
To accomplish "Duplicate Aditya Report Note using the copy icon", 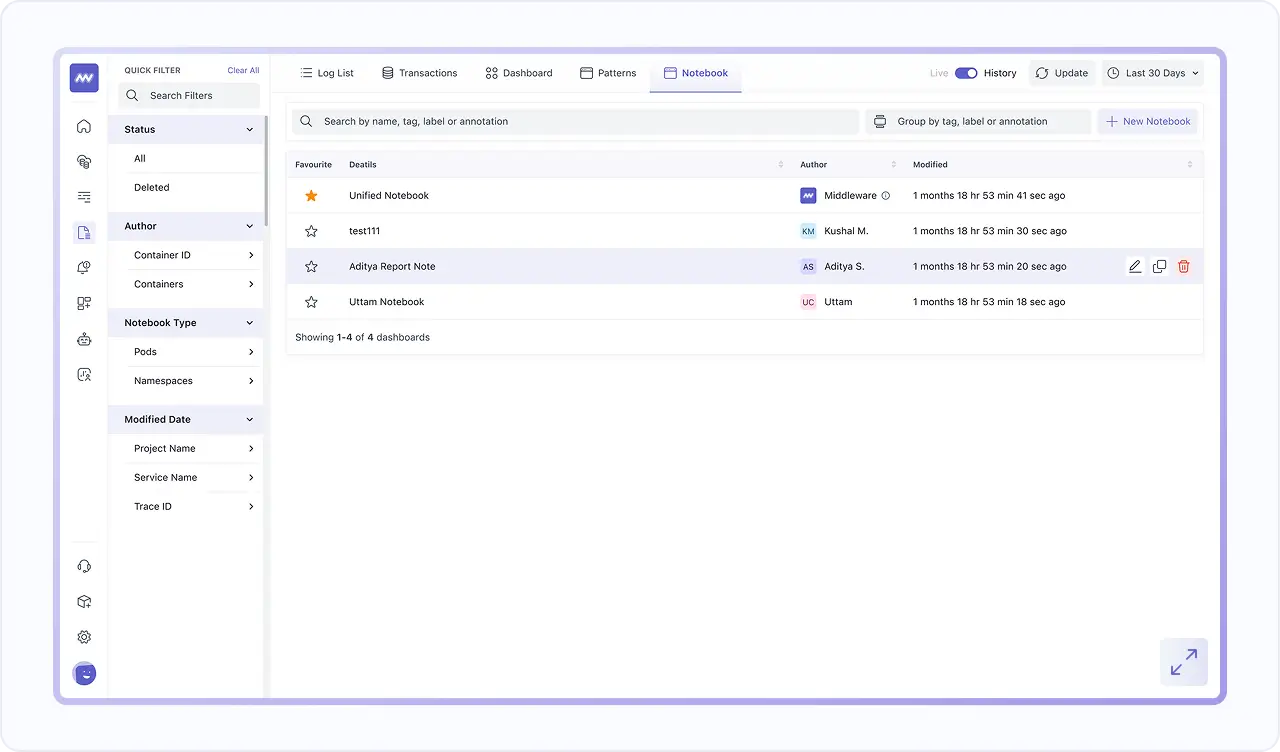I will click(x=1159, y=266).
